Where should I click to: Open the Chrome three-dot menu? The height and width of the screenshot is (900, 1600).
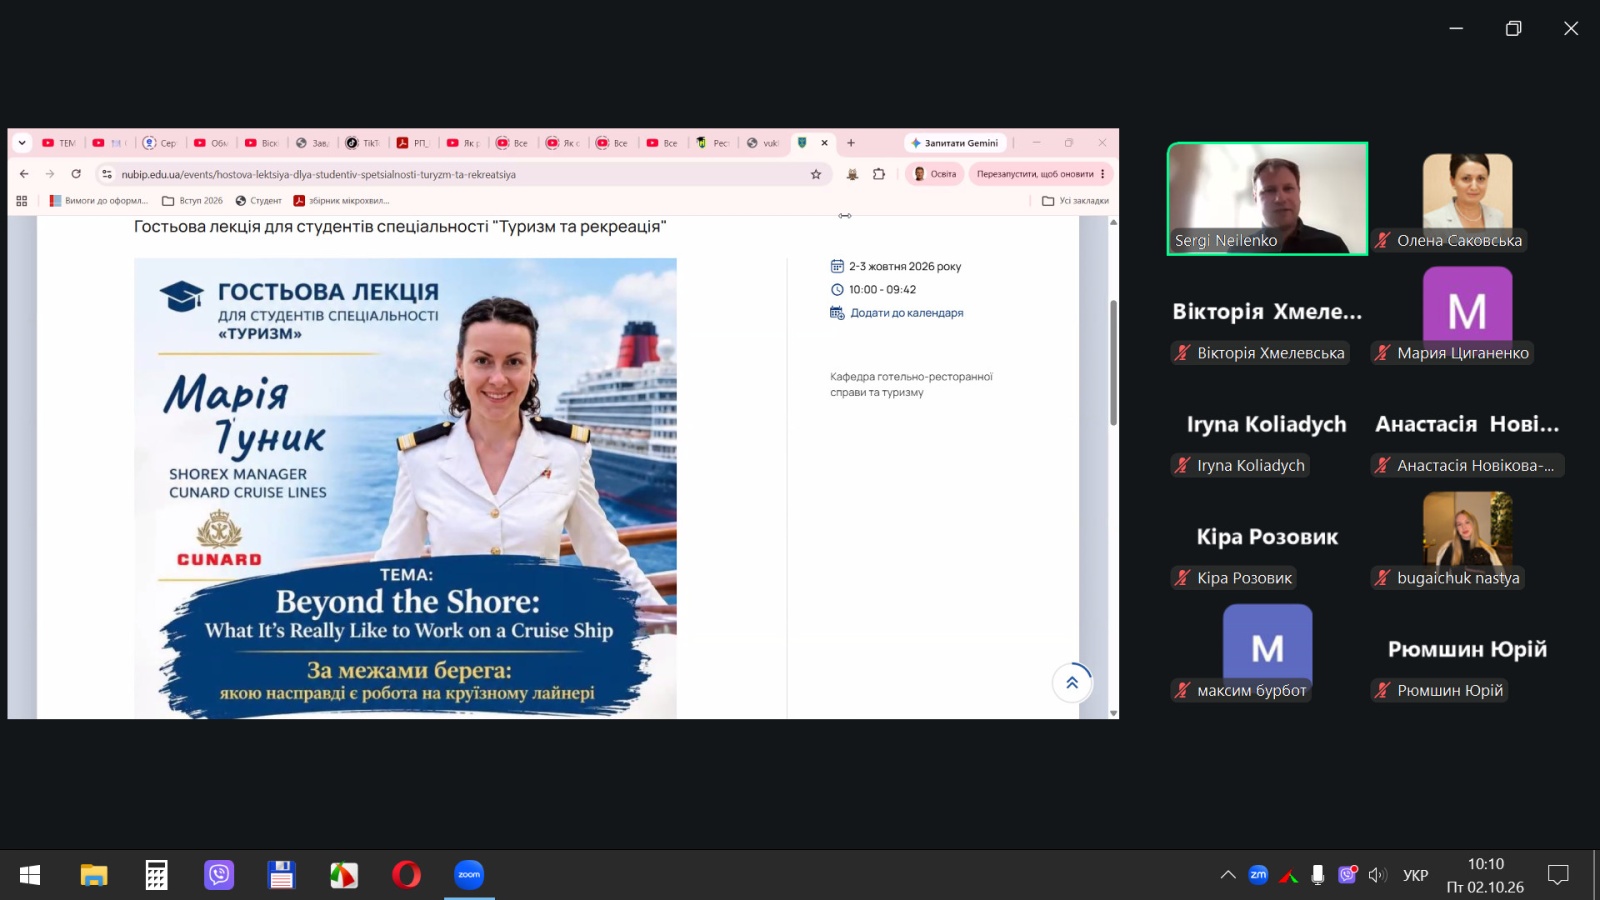pyautogui.click(x=1103, y=174)
